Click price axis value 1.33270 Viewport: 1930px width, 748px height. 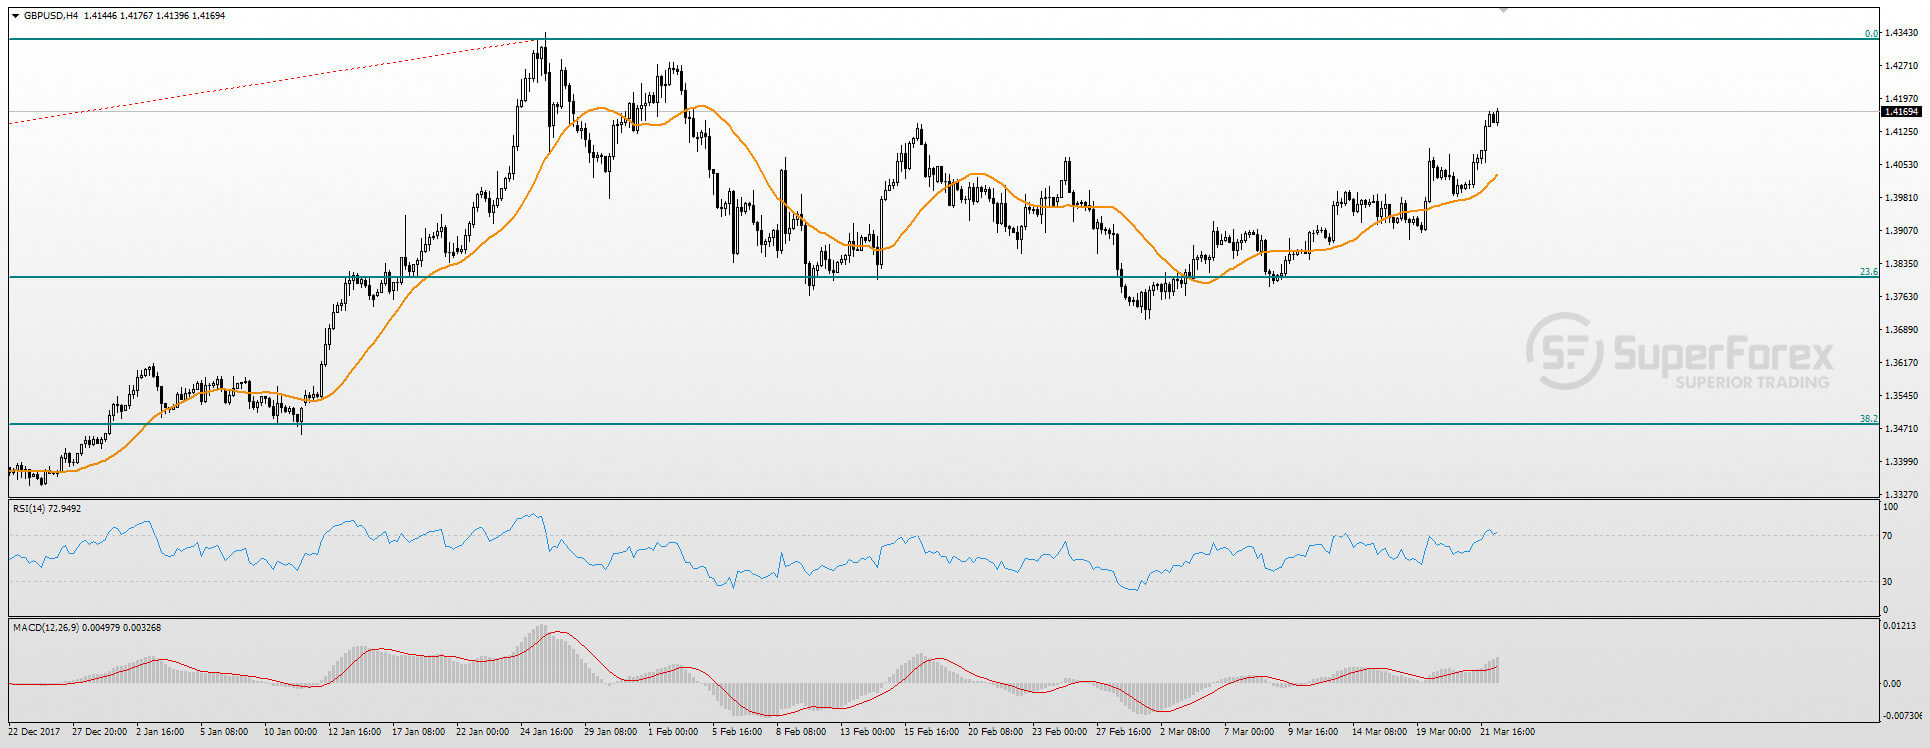[x=1901, y=495]
